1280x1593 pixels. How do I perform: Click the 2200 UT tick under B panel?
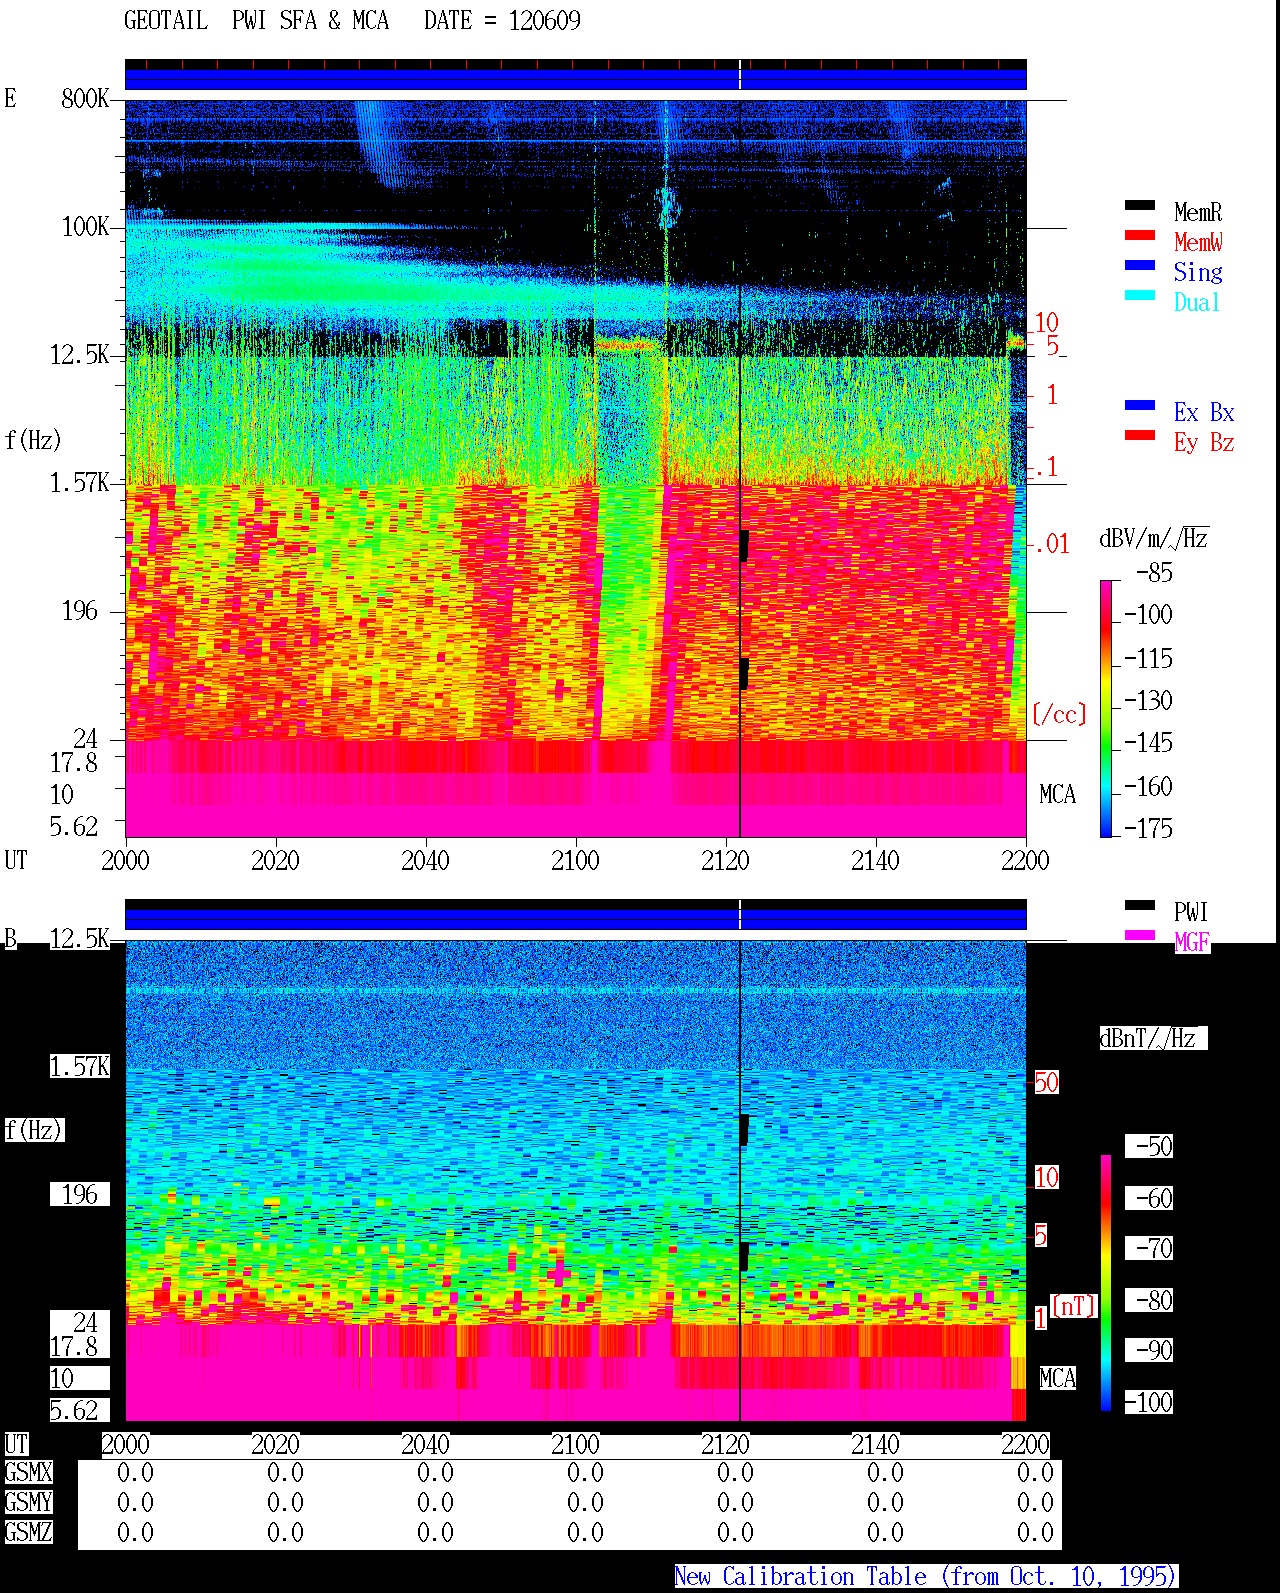click(1025, 1444)
